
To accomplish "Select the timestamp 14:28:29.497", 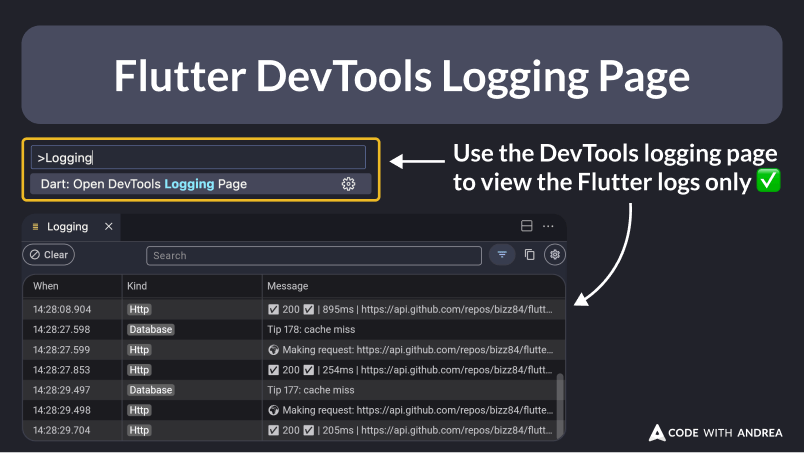I will click(62, 390).
